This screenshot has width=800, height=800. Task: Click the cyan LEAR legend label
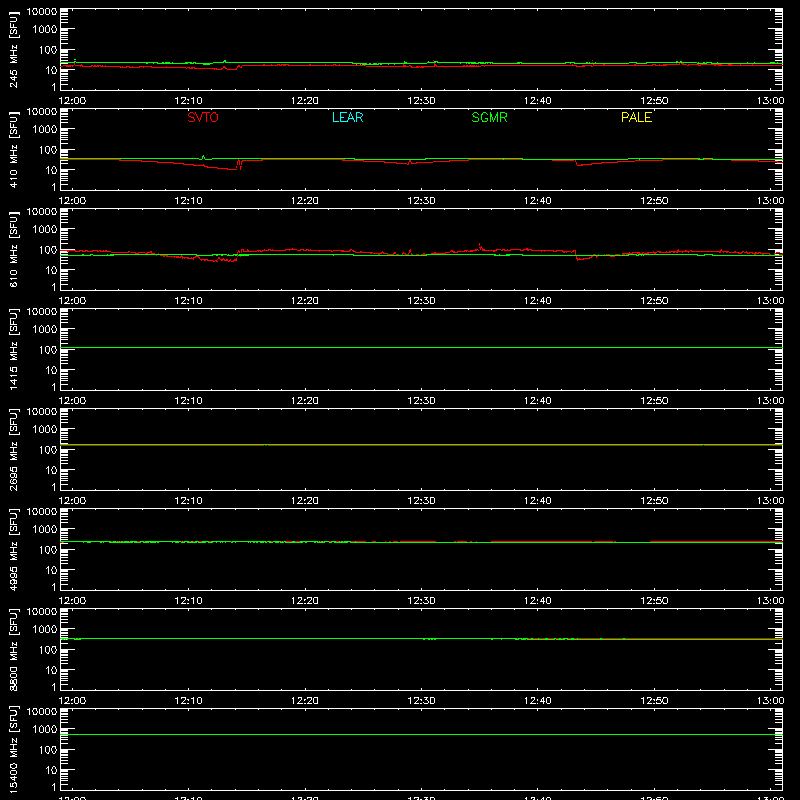click(347, 117)
